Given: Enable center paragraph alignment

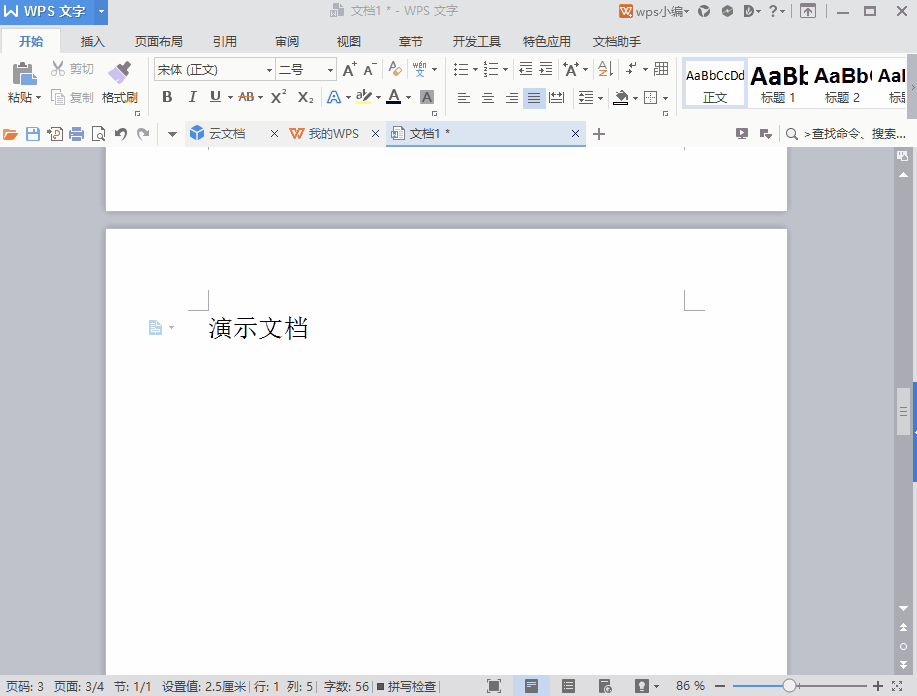Looking at the screenshot, I should click(487, 97).
